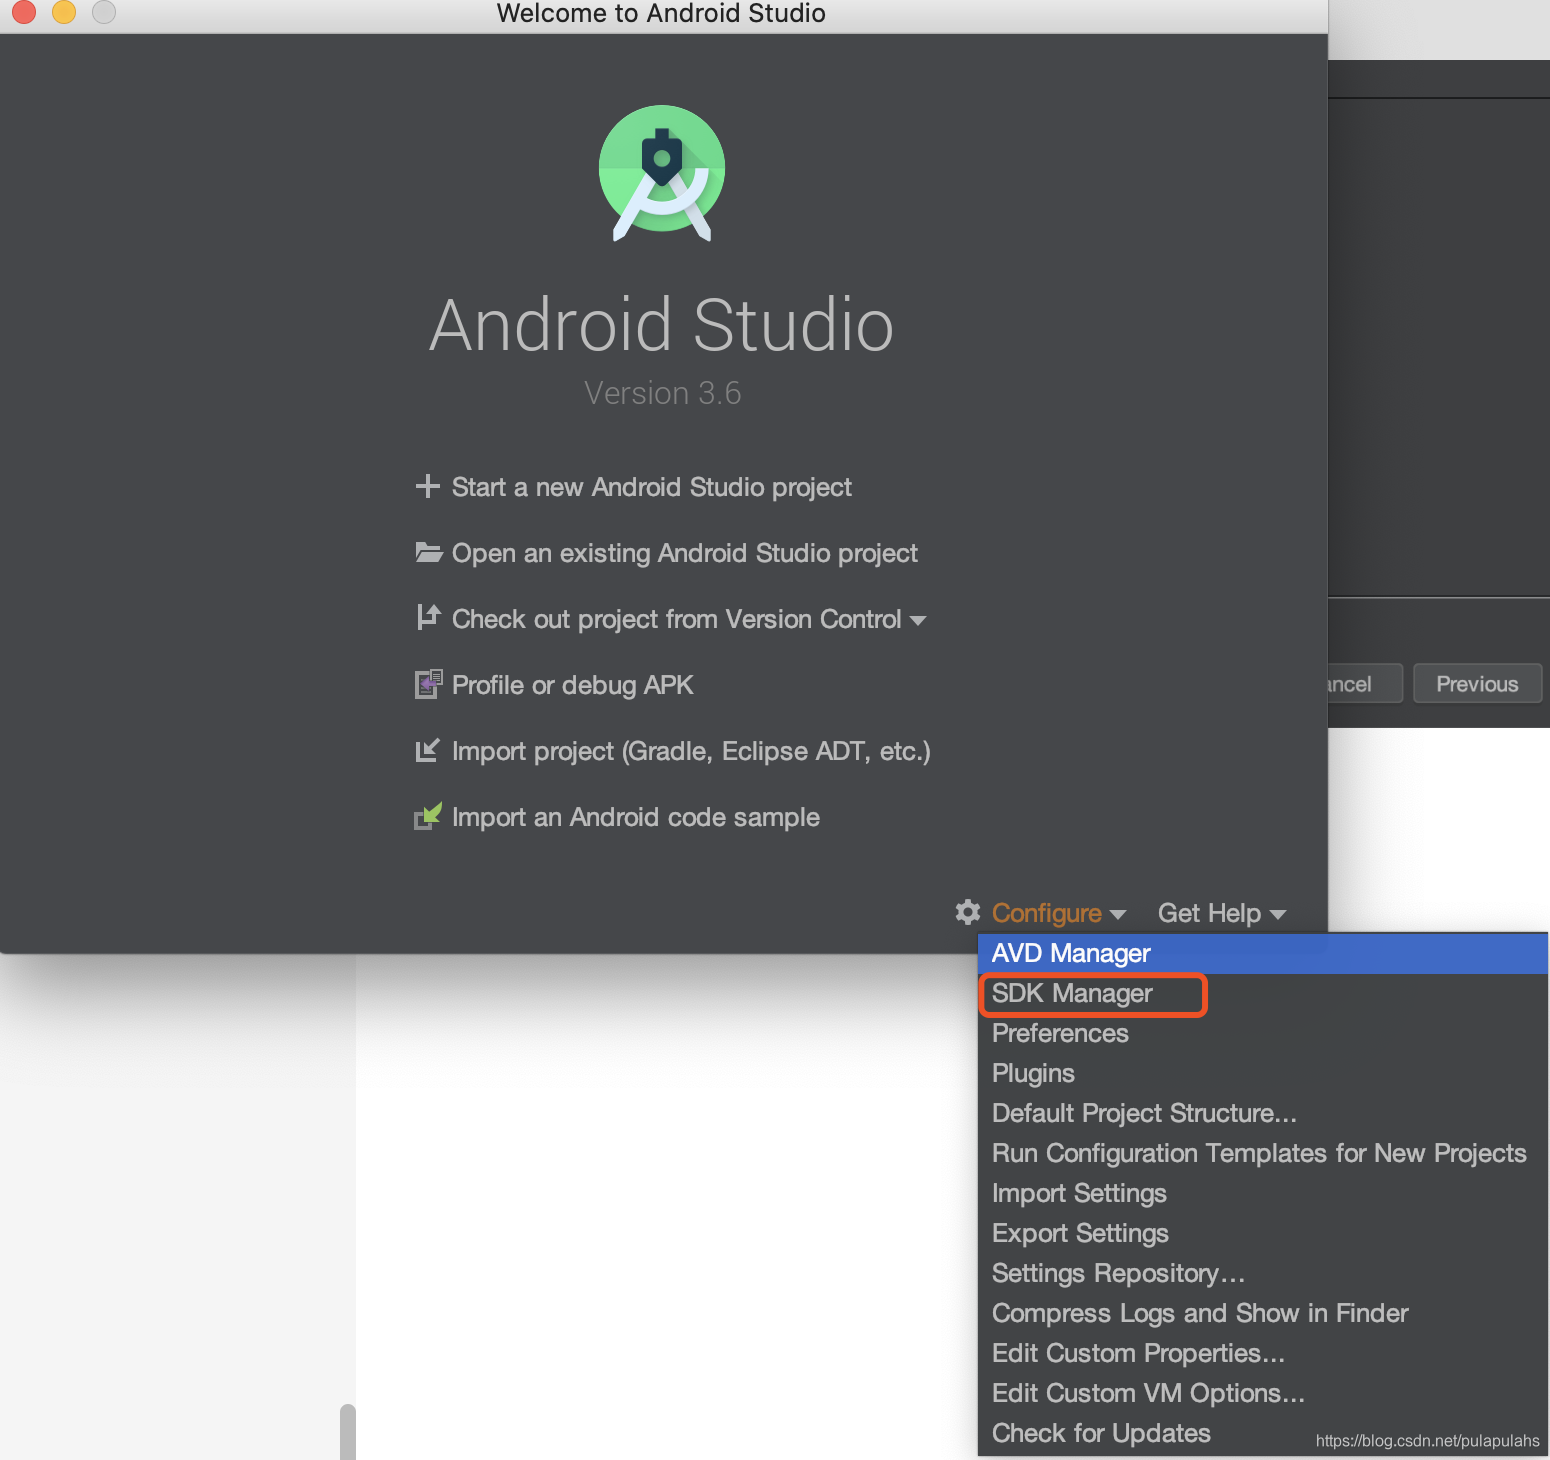Click the Android Studio logo
The image size is (1550, 1460).
pyautogui.click(x=662, y=173)
